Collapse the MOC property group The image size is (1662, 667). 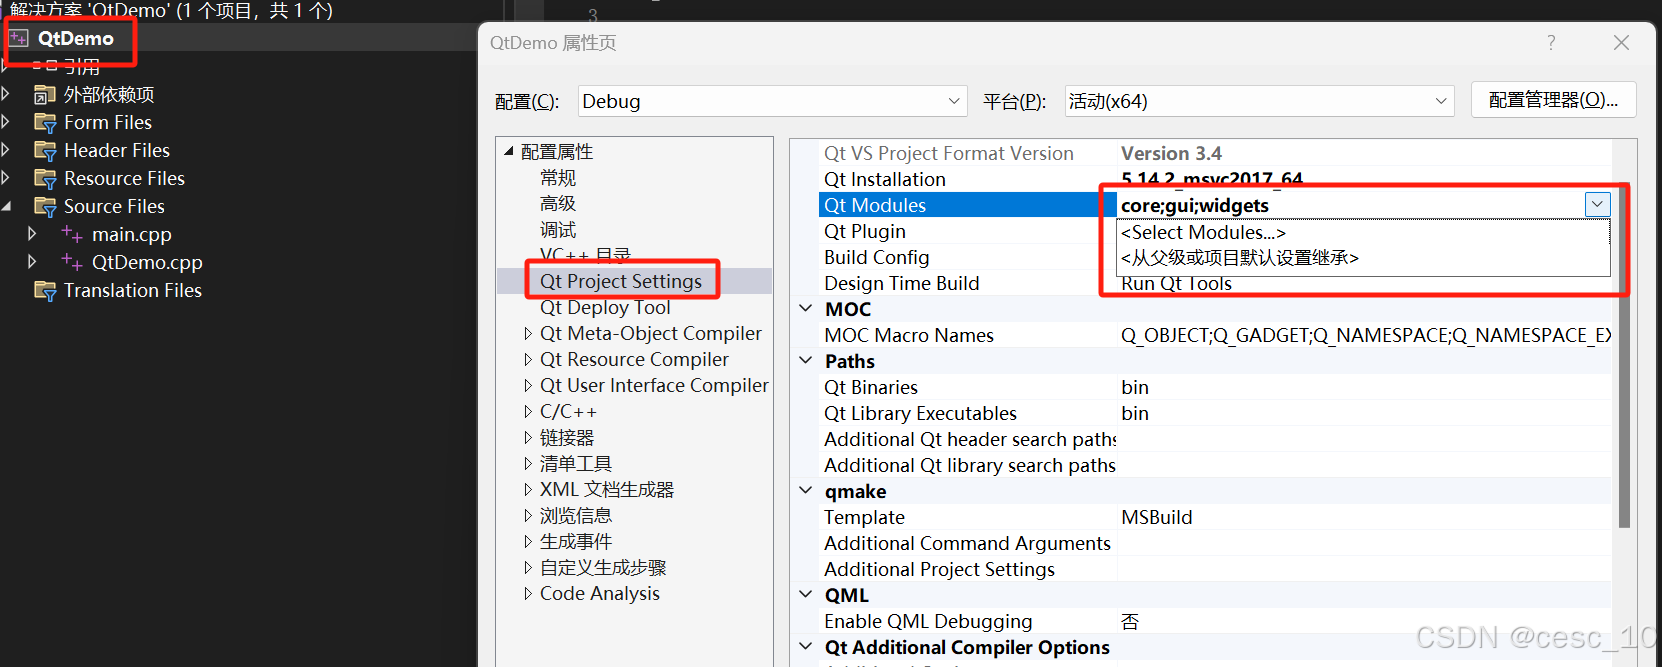[806, 309]
